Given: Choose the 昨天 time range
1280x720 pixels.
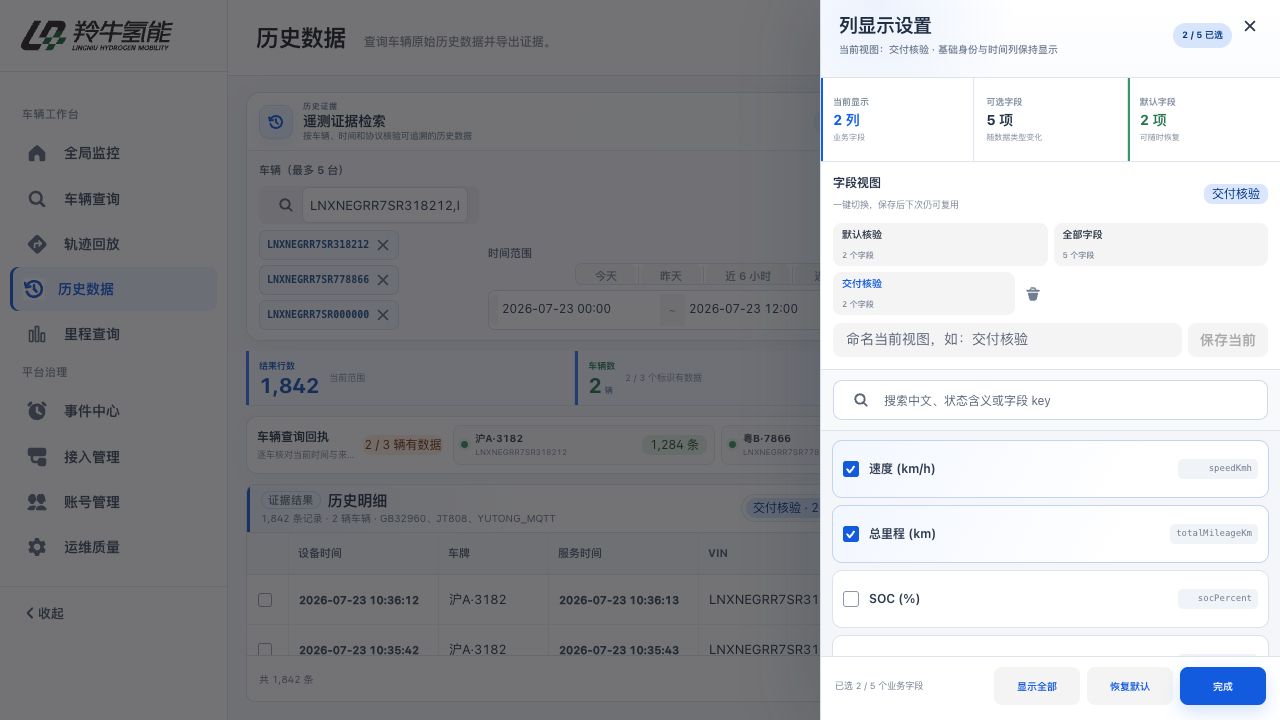Looking at the screenshot, I should [671, 276].
